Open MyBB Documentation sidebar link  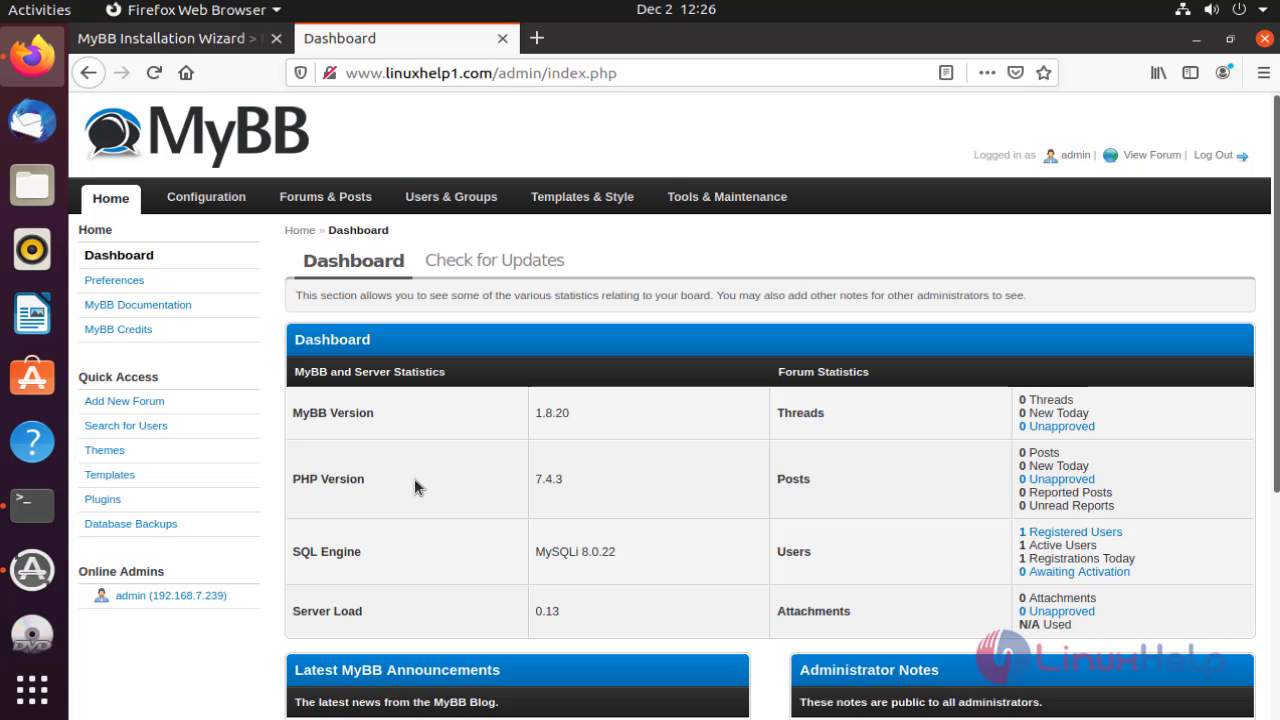tap(138, 305)
